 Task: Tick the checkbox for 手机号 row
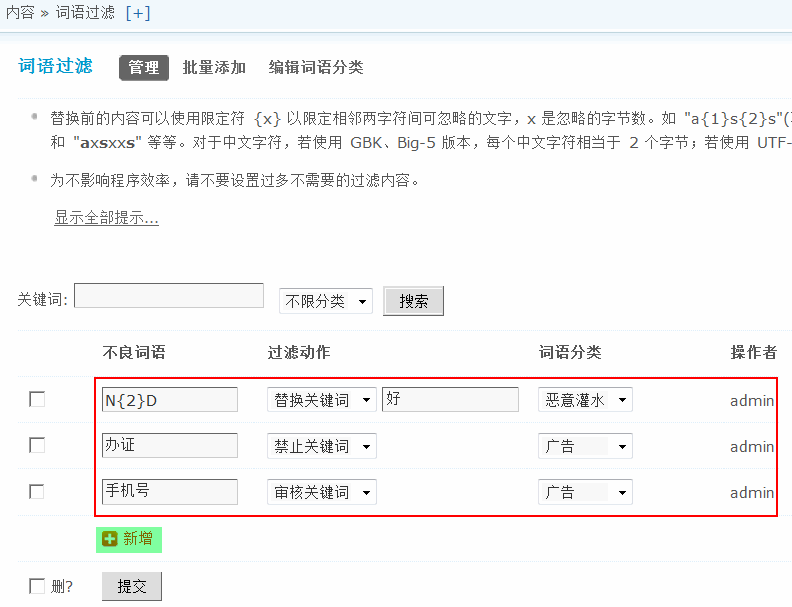(37, 491)
